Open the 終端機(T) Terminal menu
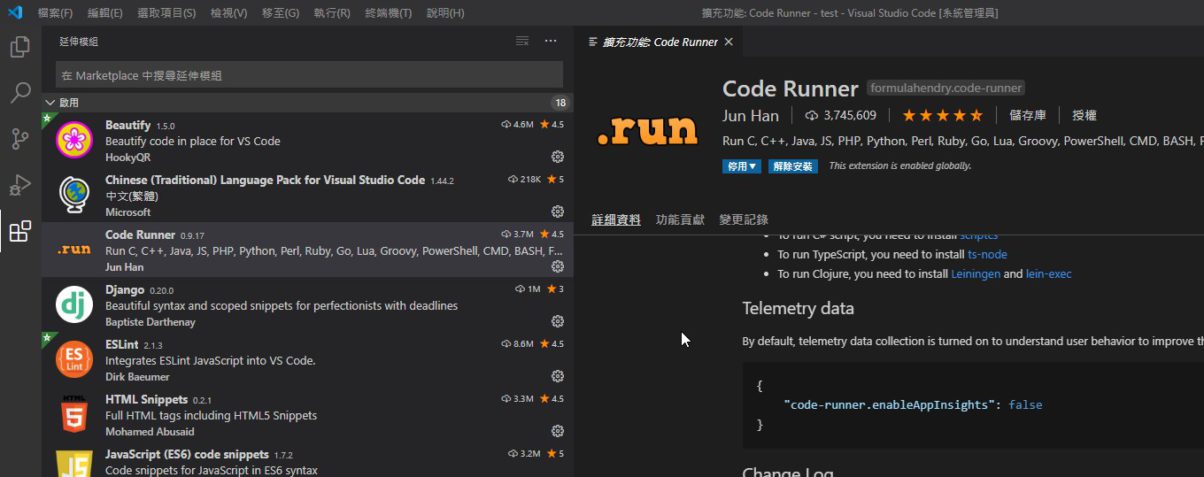Screen dimensions: 1204x477 pyautogui.click(x=388, y=13)
